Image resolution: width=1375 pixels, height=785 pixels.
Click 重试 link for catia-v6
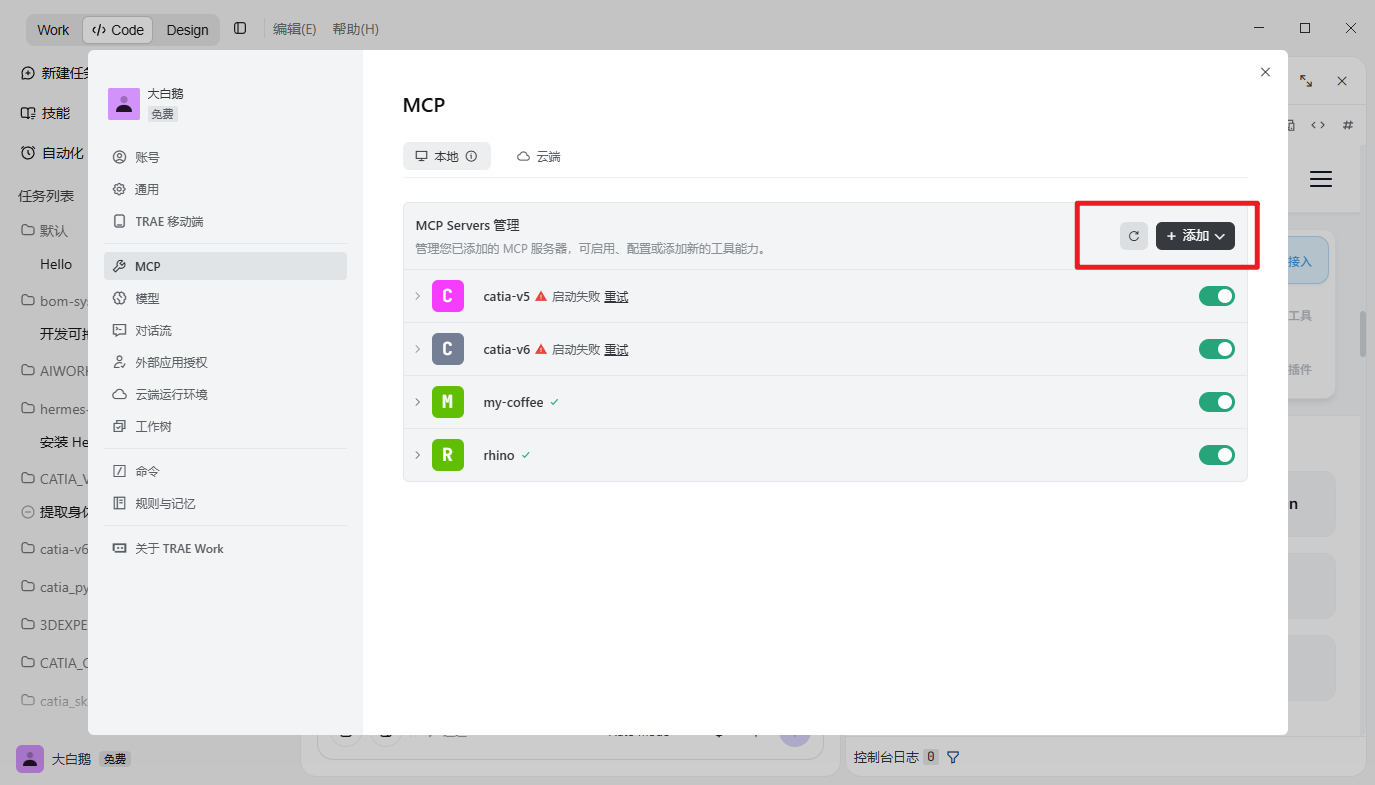pyautogui.click(x=616, y=350)
